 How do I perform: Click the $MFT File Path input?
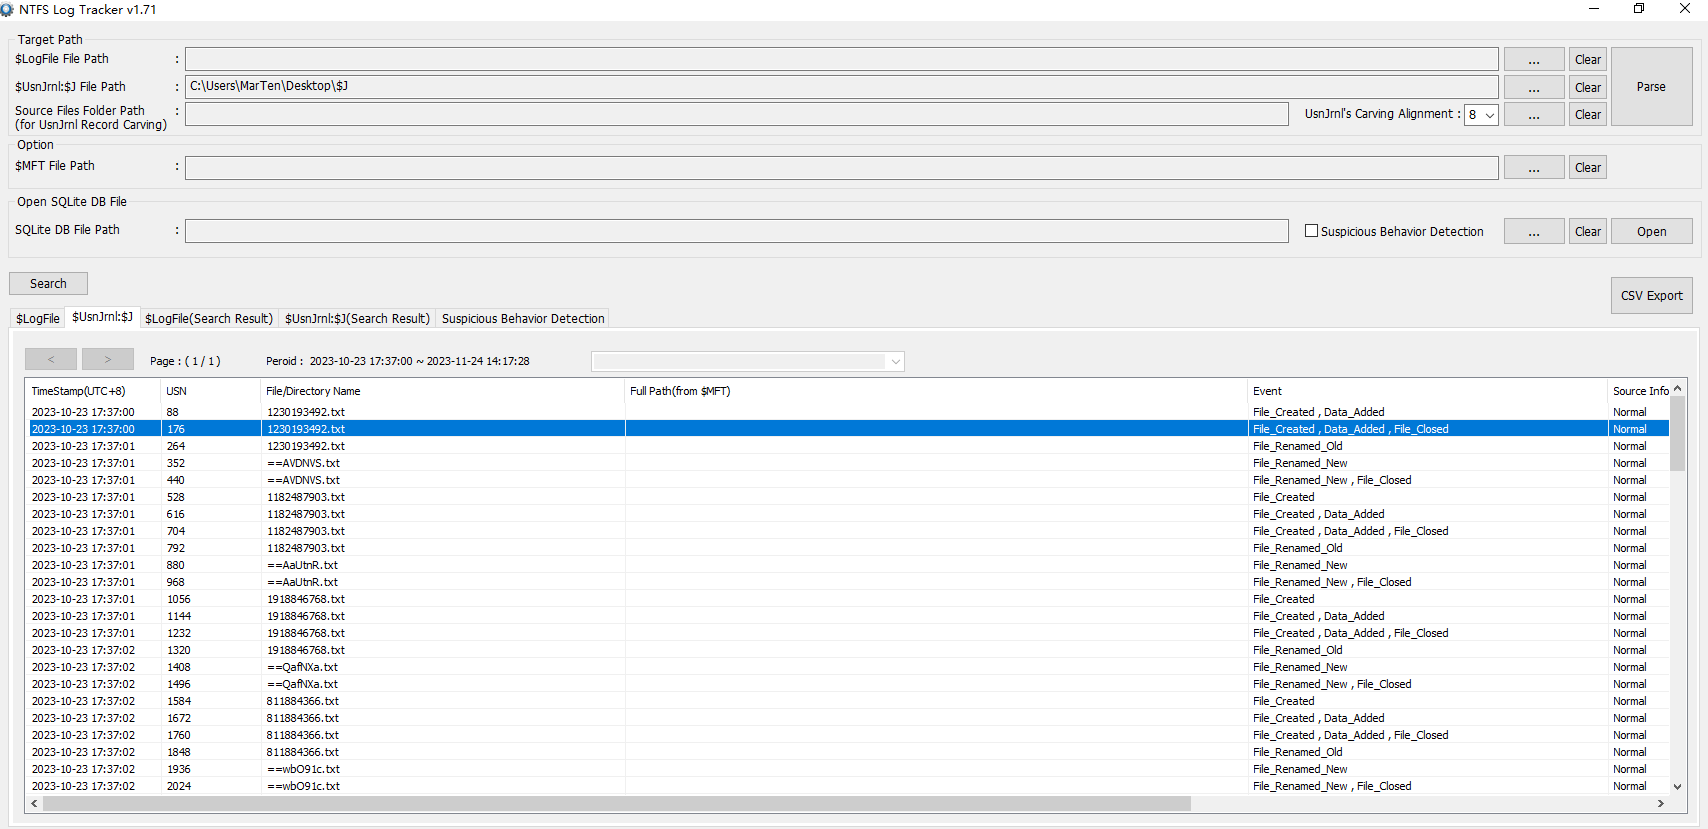841,167
